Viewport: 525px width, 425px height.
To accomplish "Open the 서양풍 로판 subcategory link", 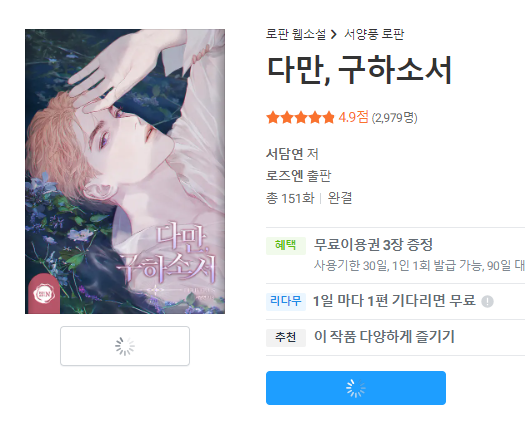I will (374, 34).
